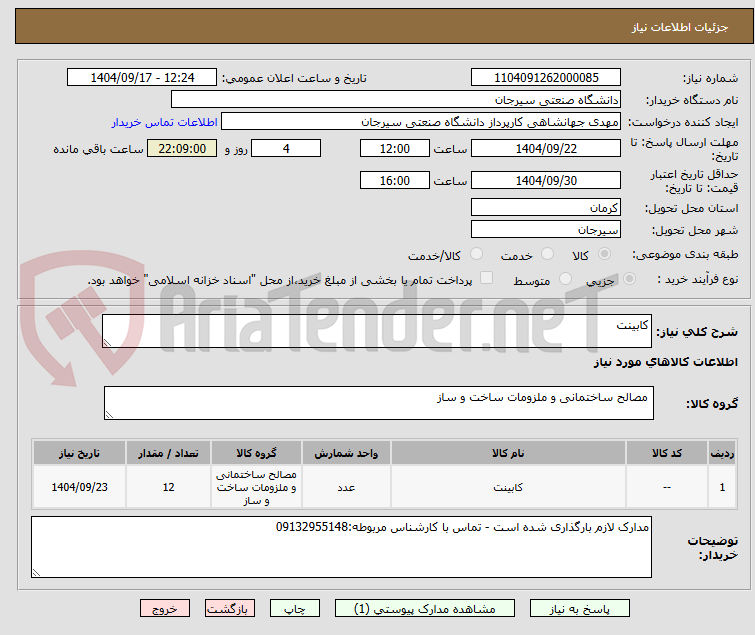Click the شهر محل تحویل field سیرجان
The height and width of the screenshot is (635, 755).
(x=546, y=230)
